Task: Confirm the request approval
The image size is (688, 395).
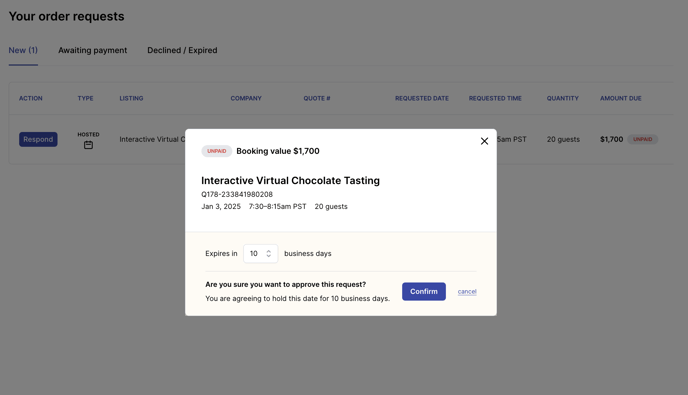Action: (x=423, y=291)
